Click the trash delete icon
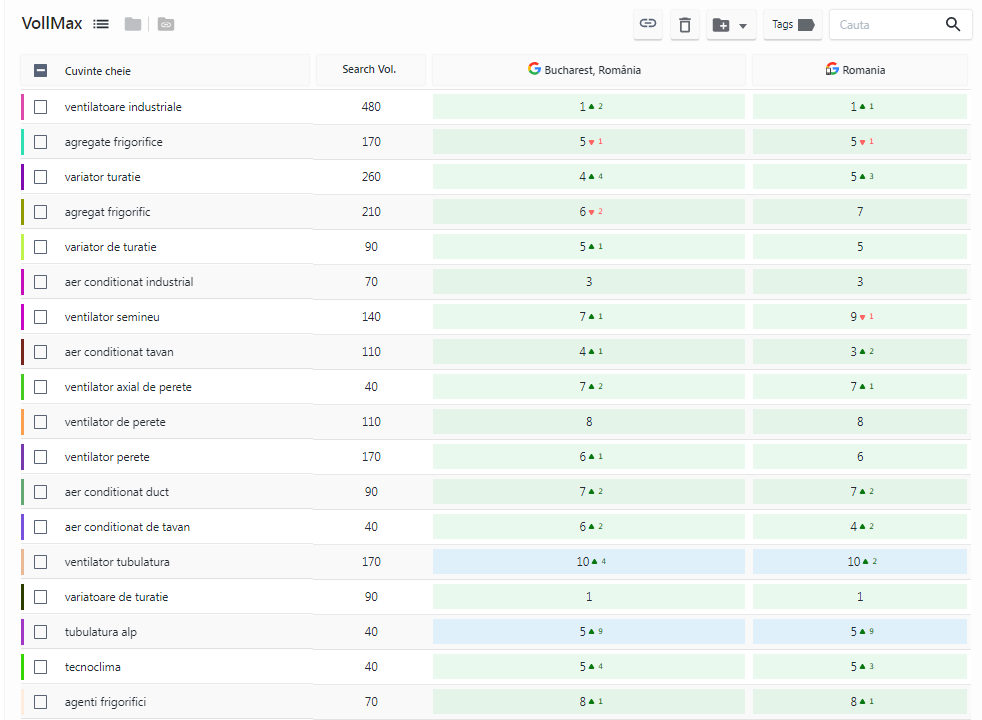The width and height of the screenshot is (982, 720). [684, 24]
